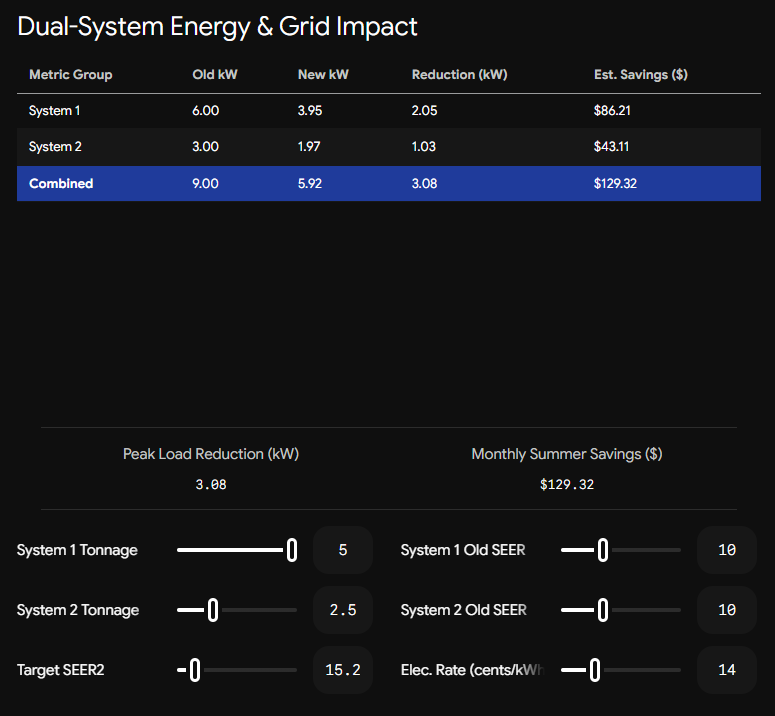Click the Dual-System Energy & Grid Impact title
The image size is (775, 716).
(217, 27)
